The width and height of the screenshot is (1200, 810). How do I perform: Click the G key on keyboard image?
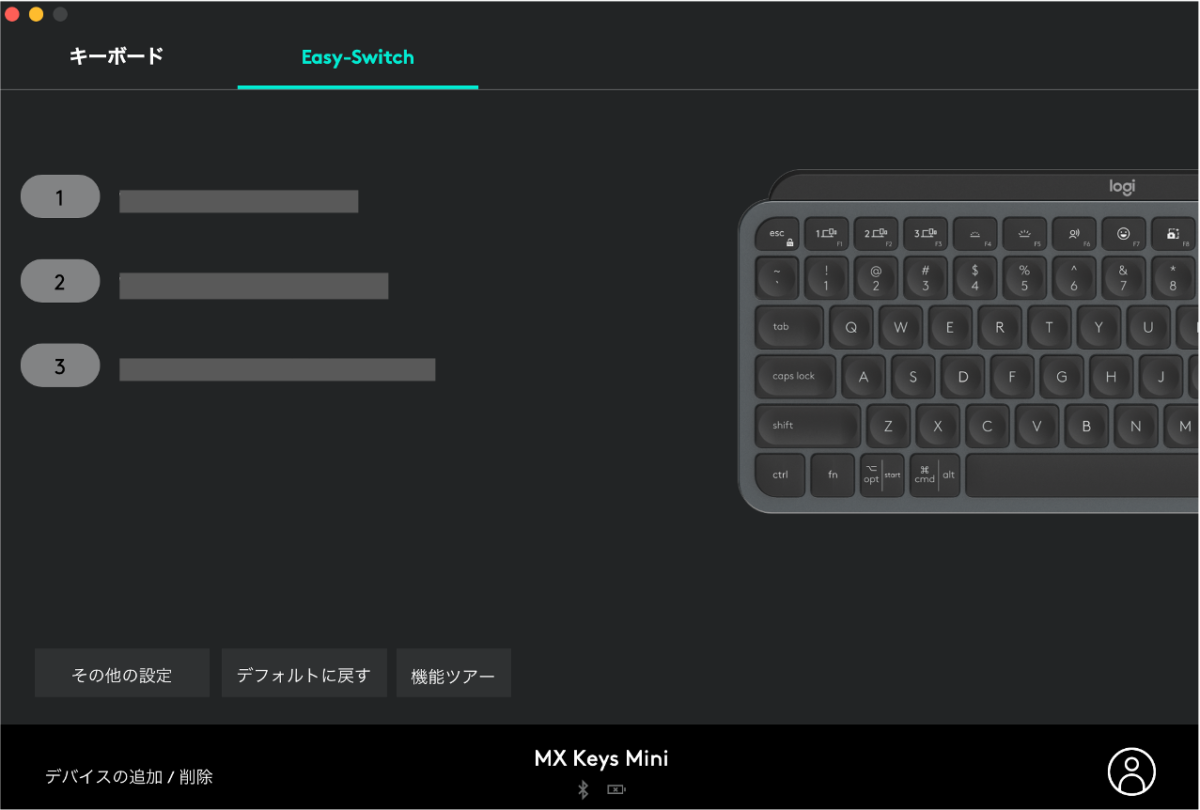(1061, 376)
